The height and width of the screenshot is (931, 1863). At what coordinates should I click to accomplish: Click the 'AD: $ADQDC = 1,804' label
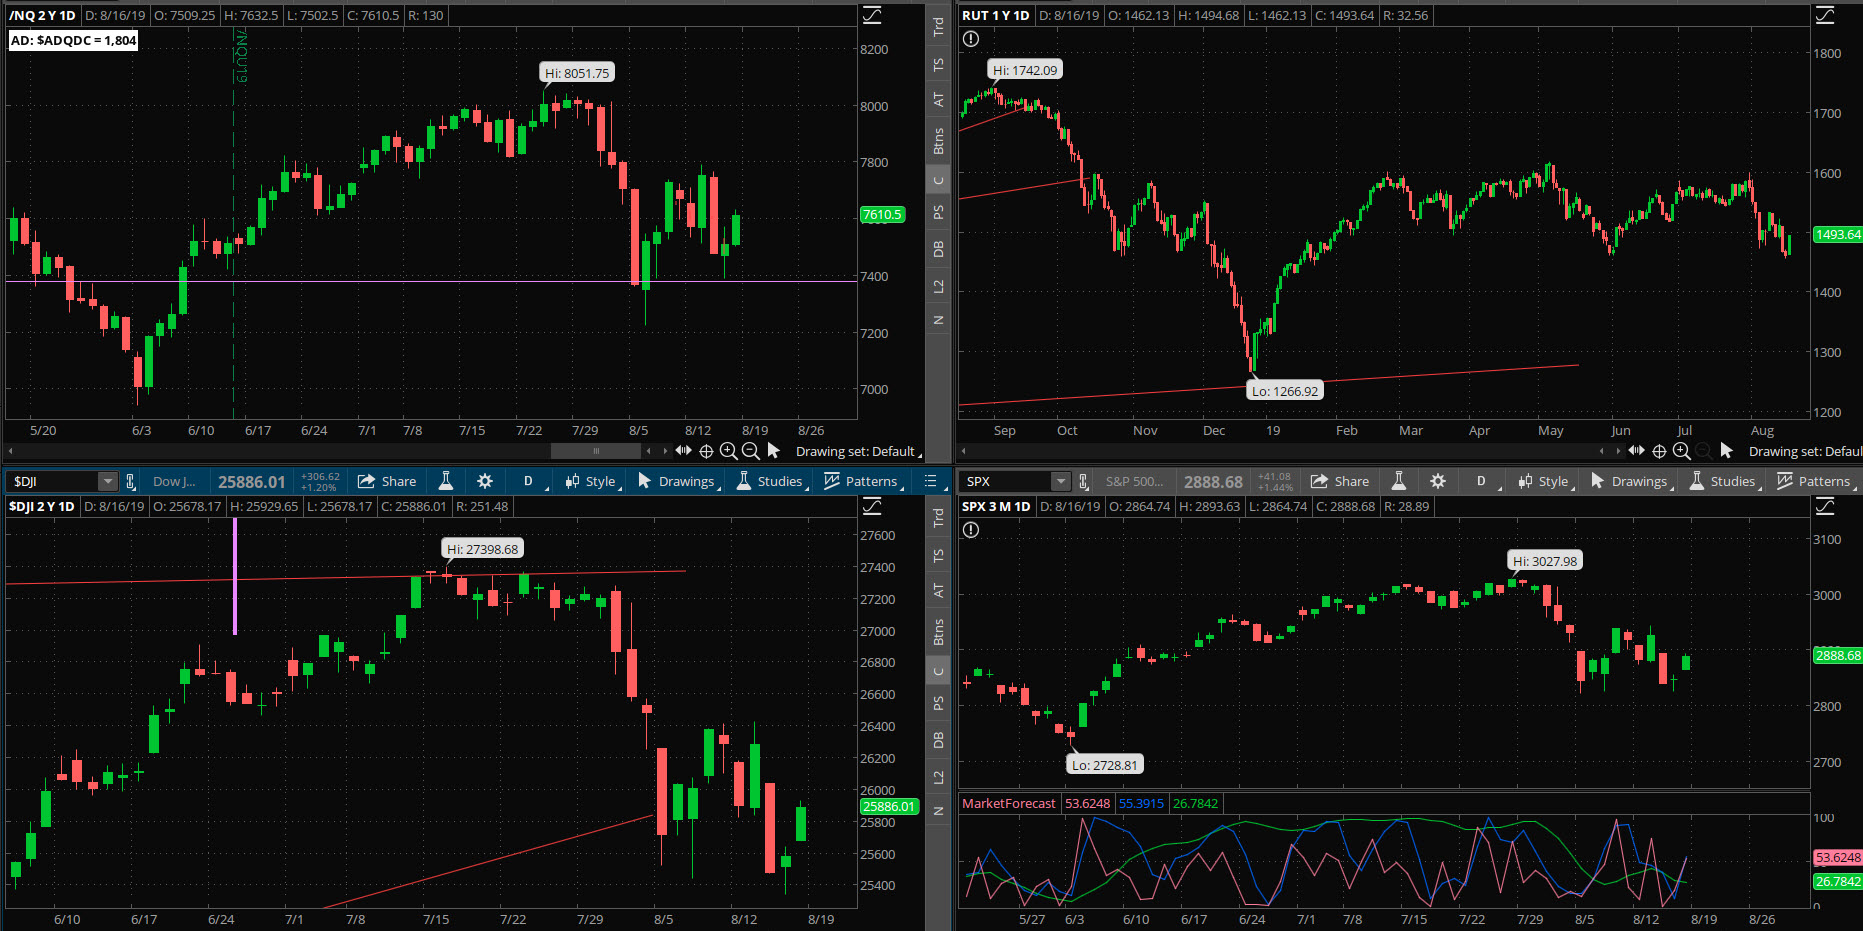73,40
